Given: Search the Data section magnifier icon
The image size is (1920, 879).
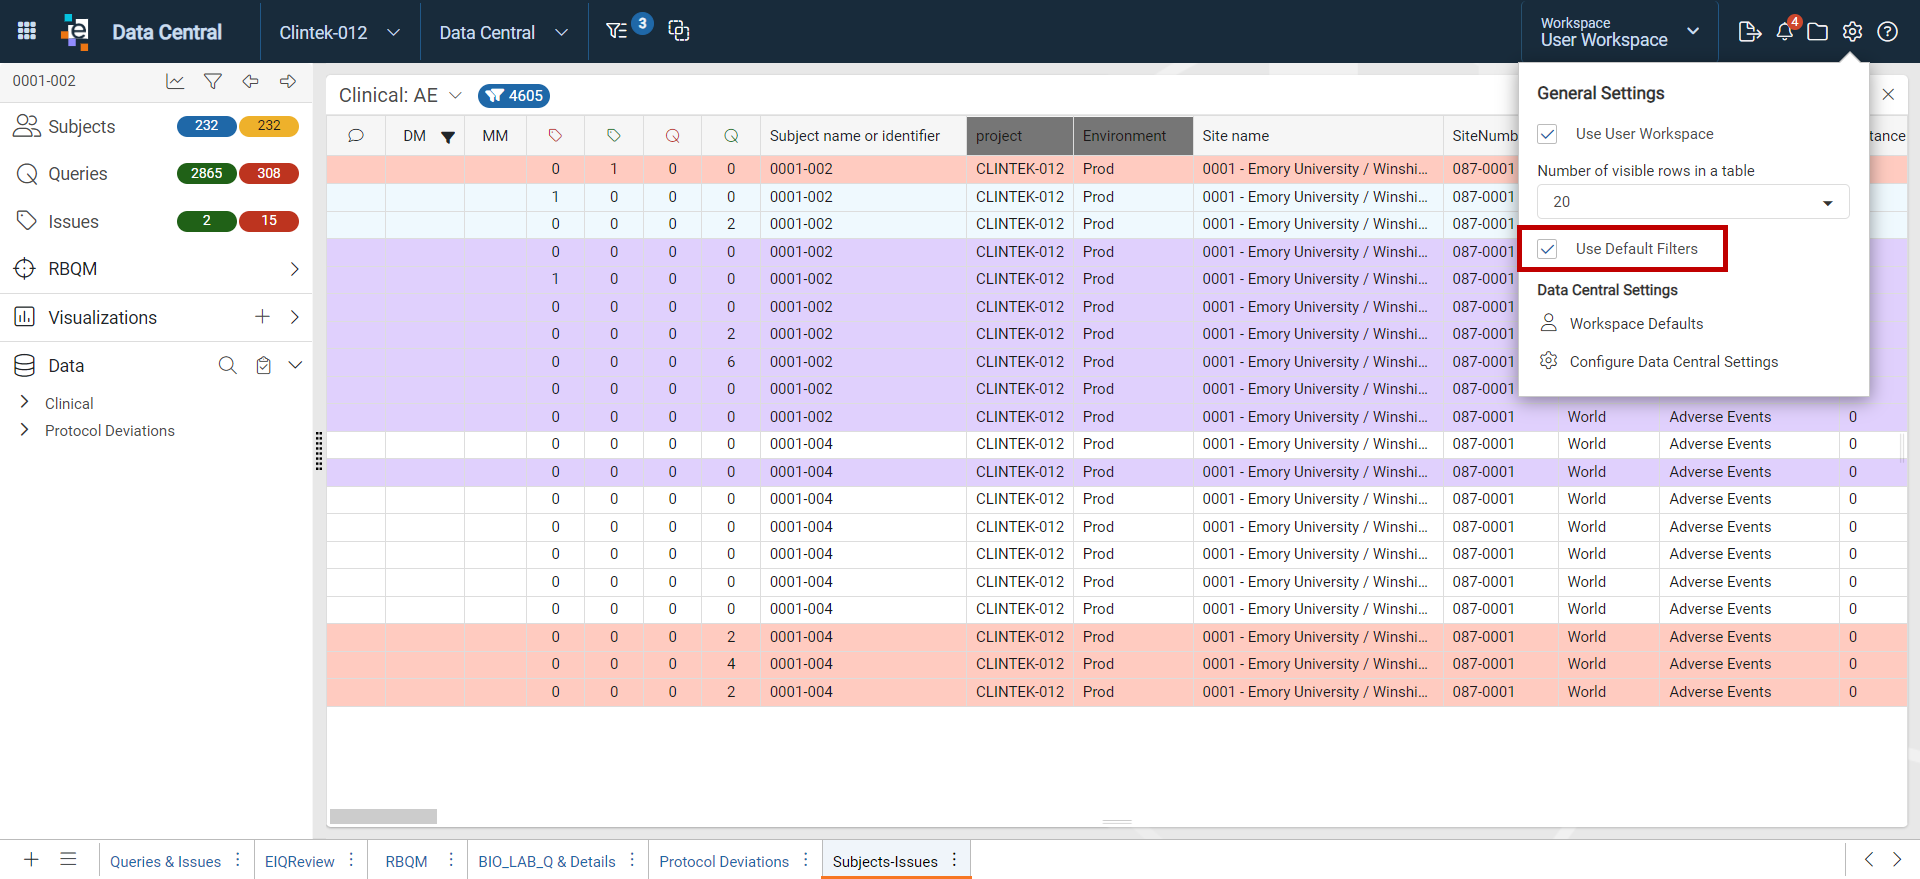Looking at the screenshot, I should point(228,365).
